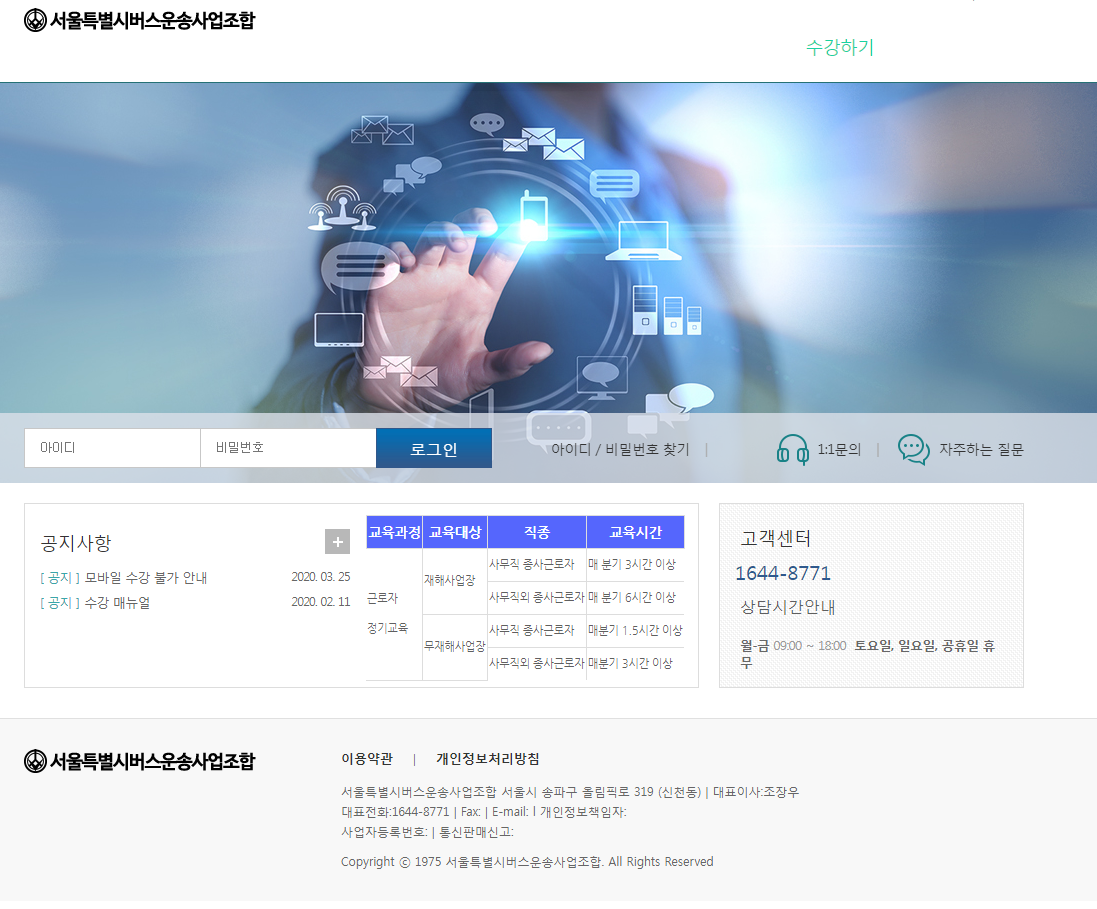Open the 이용약관 page from the footer
Image resolution: width=1097 pixels, height=909 pixels.
pyautogui.click(x=366, y=758)
